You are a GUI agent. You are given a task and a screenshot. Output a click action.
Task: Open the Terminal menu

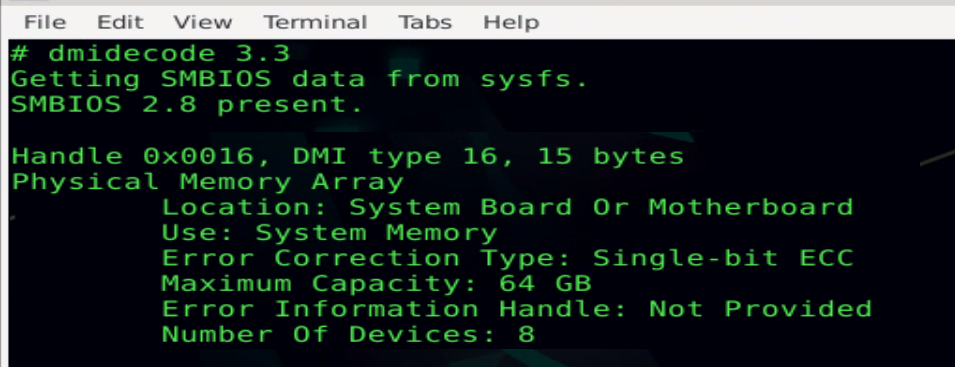pyautogui.click(x=315, y=23)
